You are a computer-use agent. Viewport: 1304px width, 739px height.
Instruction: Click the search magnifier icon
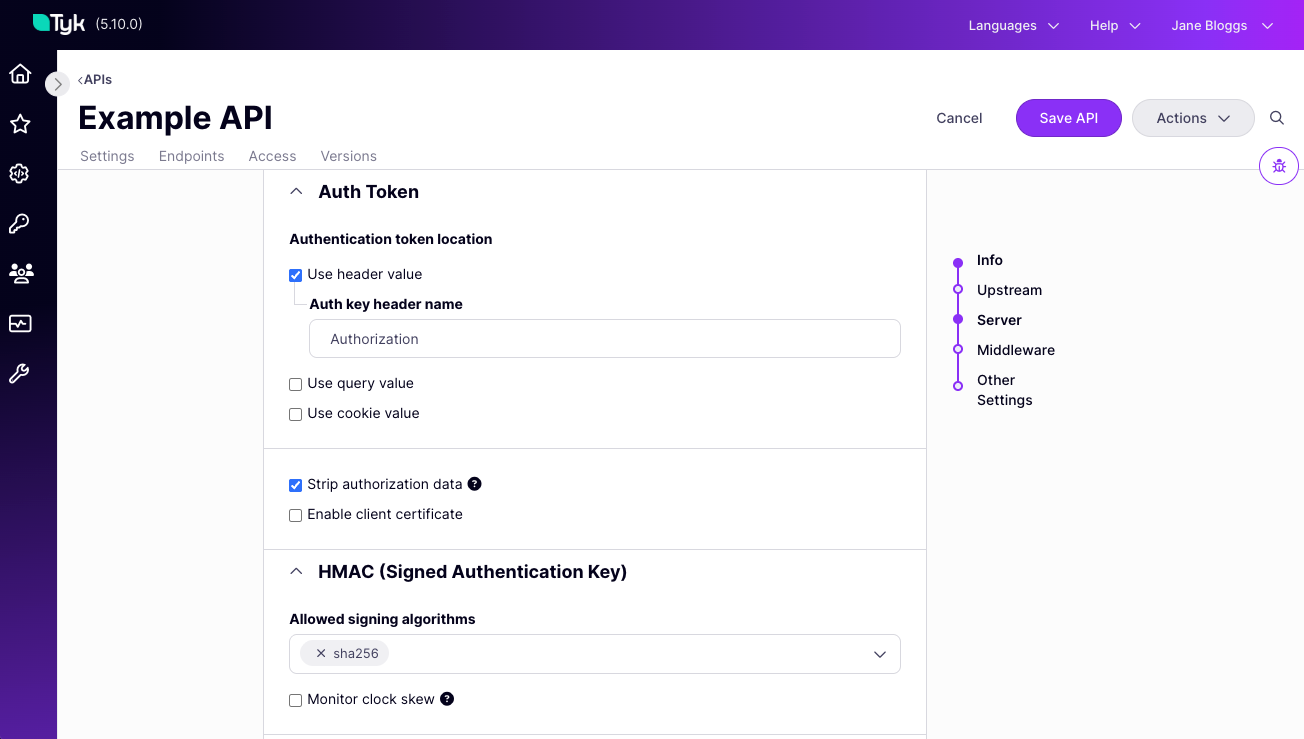pos(1276,117)
